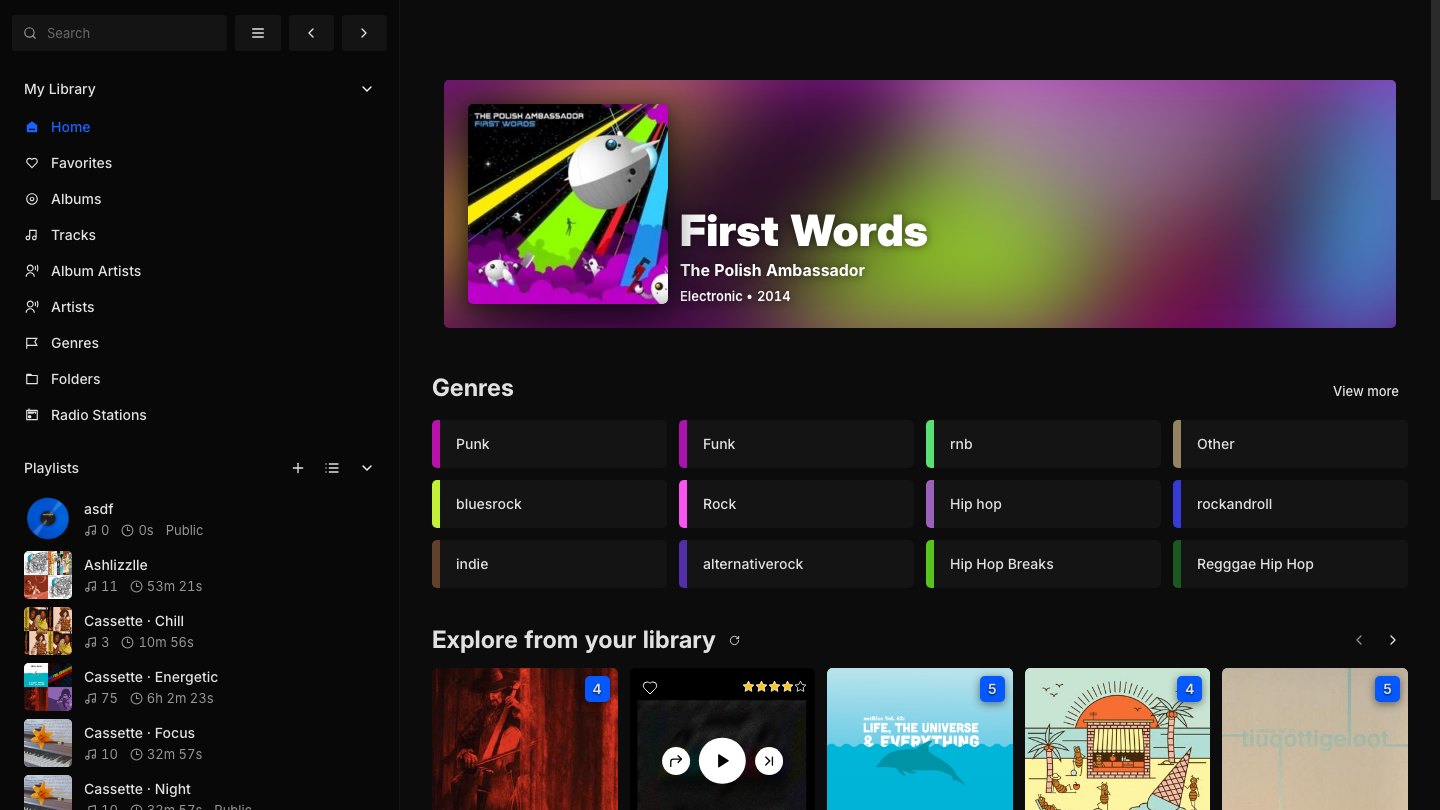Click the Home house icon
1440x810 pixels.
coord(32,127)
